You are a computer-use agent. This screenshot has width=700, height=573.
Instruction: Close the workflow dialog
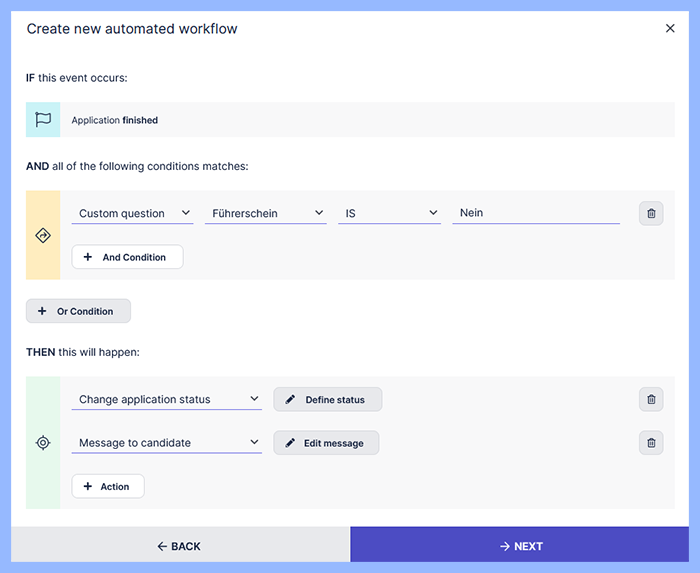[x=670, y=28]
